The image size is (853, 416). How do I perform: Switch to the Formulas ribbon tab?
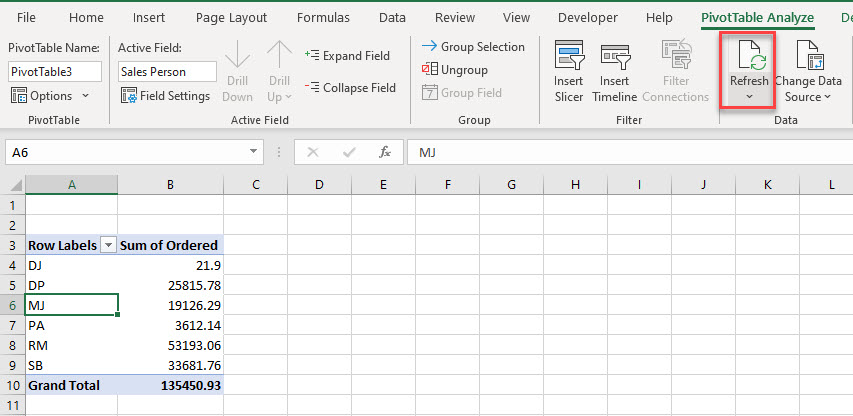coord(322,17)
